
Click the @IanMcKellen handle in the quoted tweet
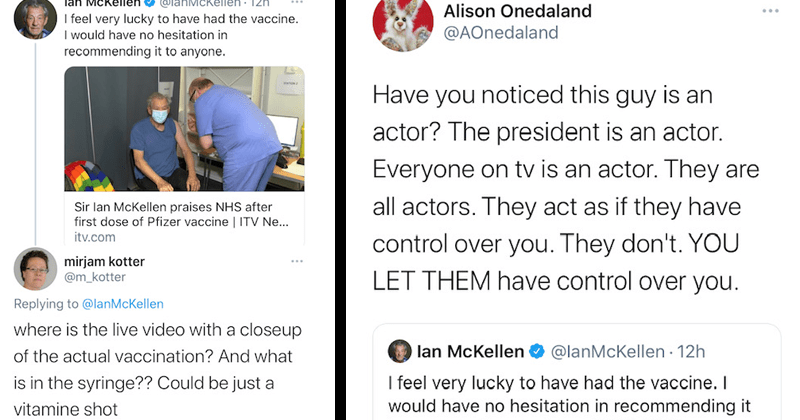(609, 351)
